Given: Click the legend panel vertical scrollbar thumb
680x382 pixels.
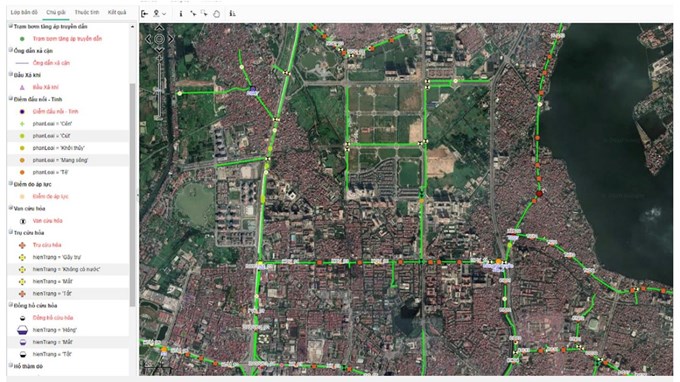Looking at the screenshot, I should [x=133, y=194].
